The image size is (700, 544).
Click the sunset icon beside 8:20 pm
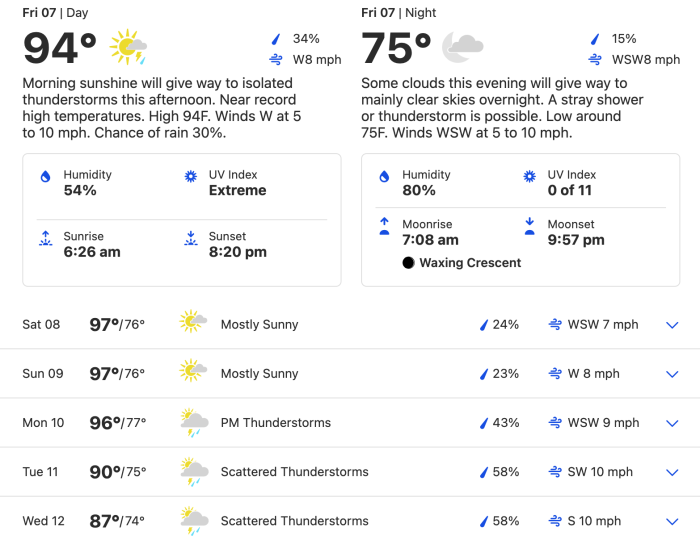pyautogui.click(x=191, y=238)
